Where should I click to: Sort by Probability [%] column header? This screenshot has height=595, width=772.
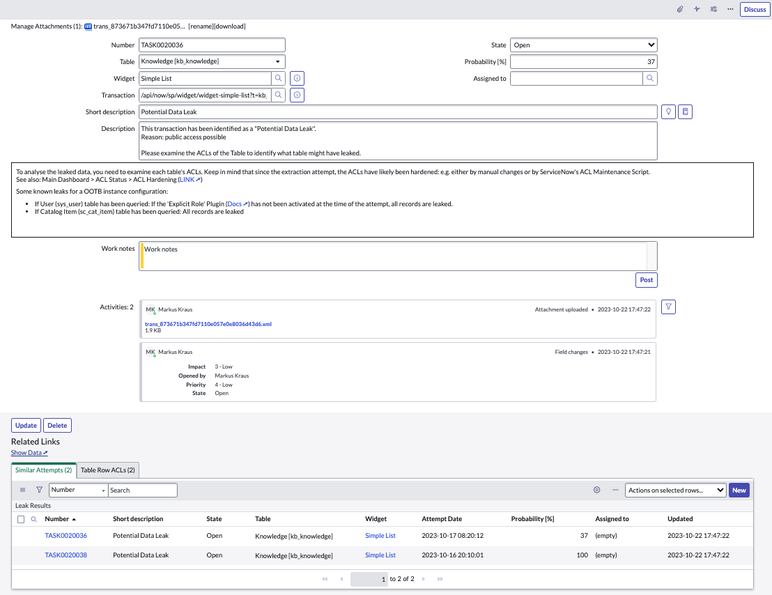coord(532,519)
